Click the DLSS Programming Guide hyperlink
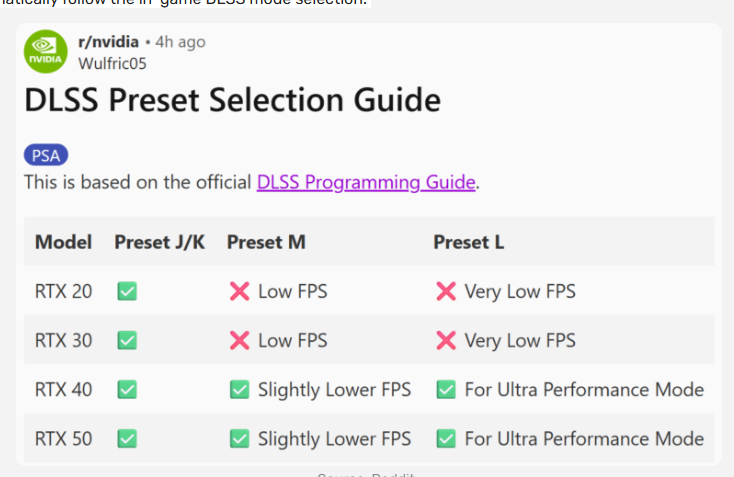 [x=366, y=182]
